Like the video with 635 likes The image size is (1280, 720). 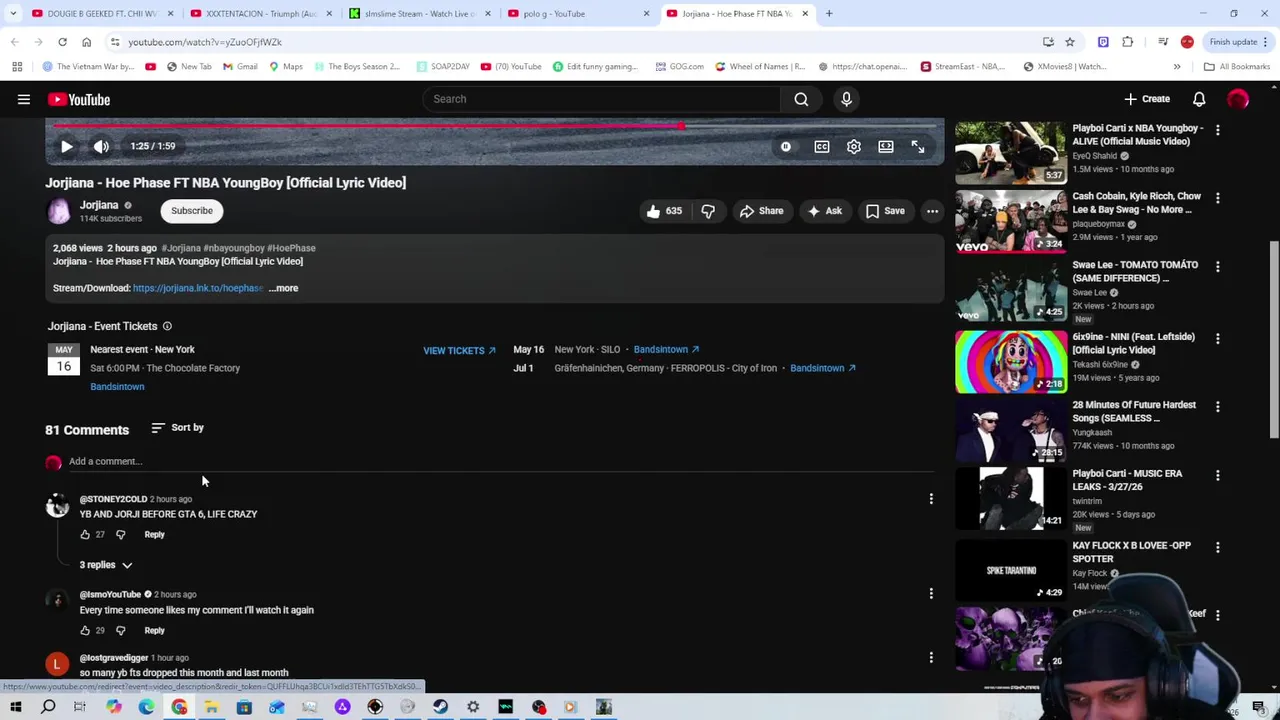[x=664, y=211]
